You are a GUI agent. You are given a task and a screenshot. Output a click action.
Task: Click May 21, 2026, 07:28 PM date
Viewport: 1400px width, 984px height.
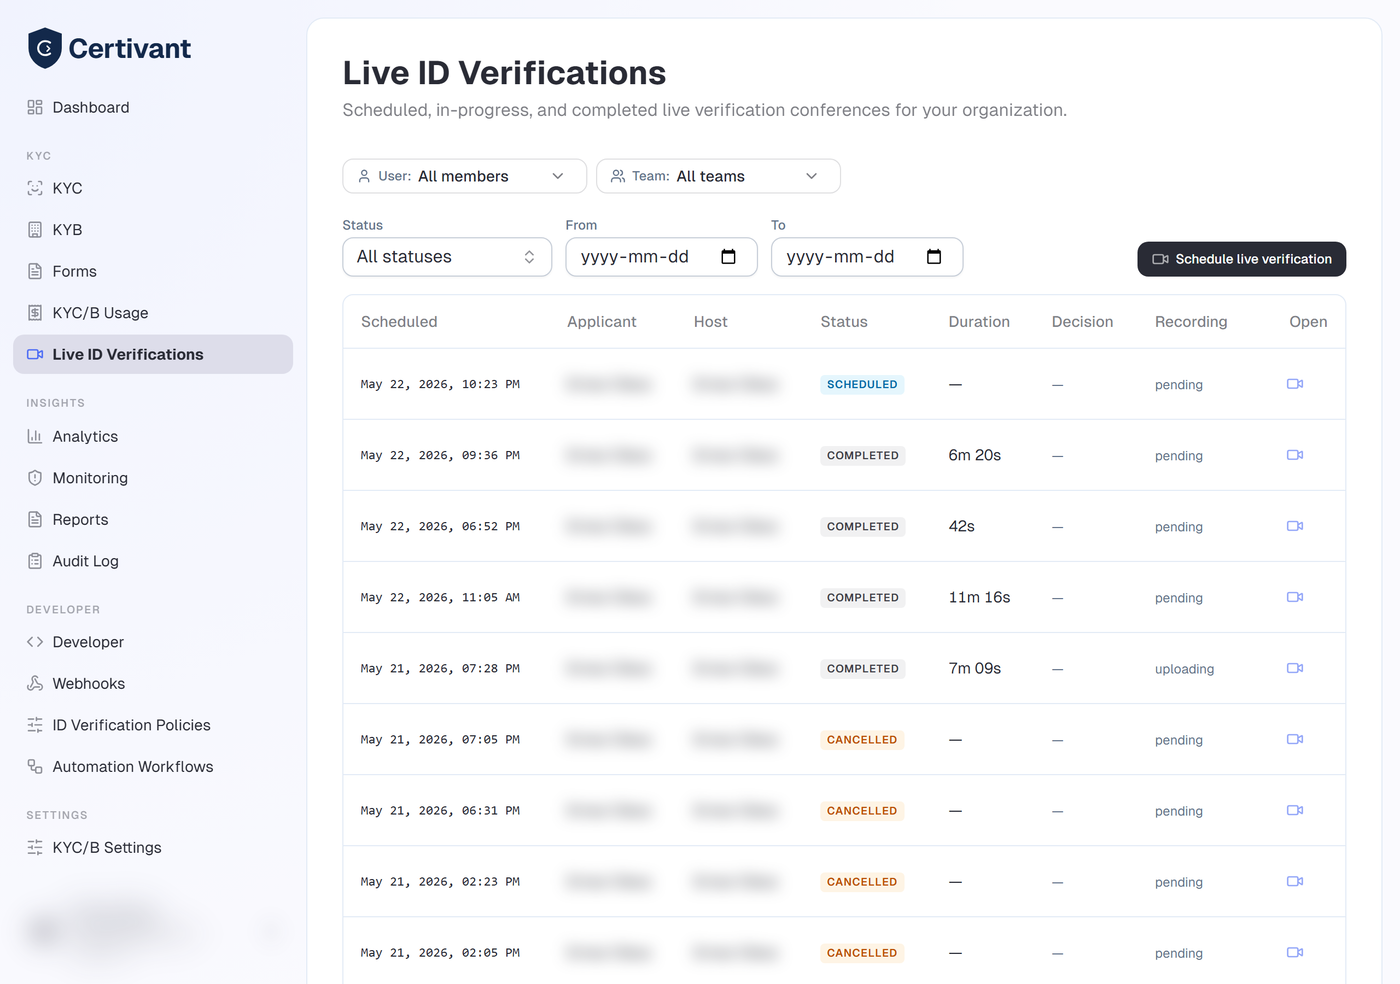pyautogui.click(x=440, y=668)
